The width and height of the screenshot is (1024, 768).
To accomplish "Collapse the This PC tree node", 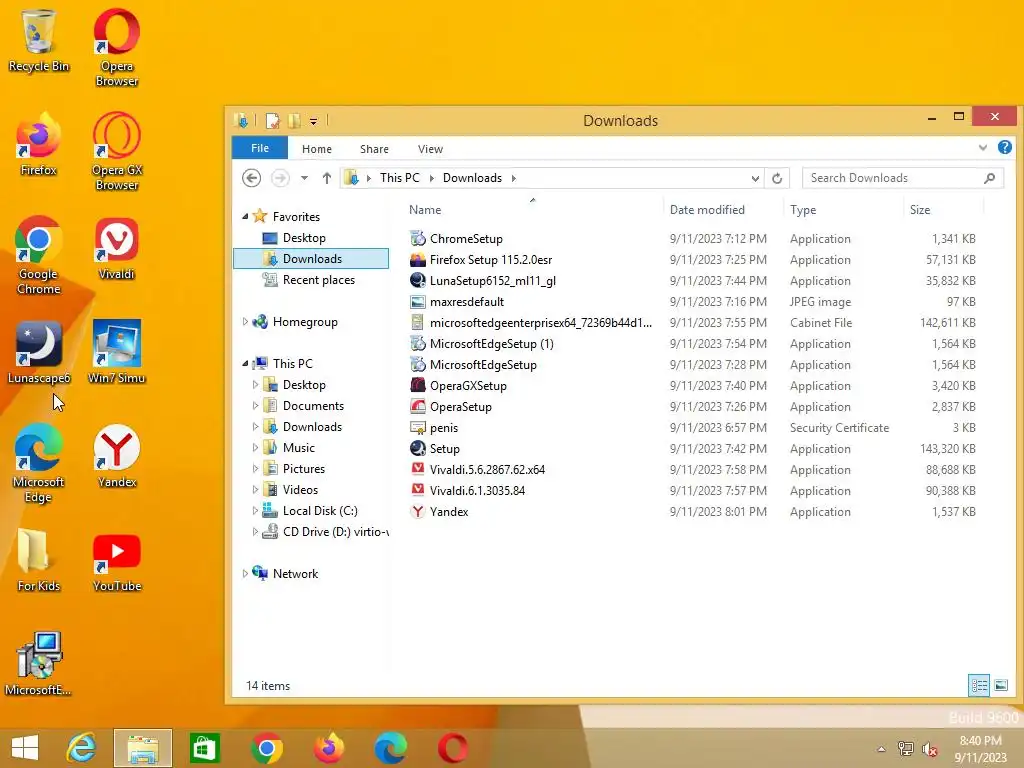I will coord(245,363).
